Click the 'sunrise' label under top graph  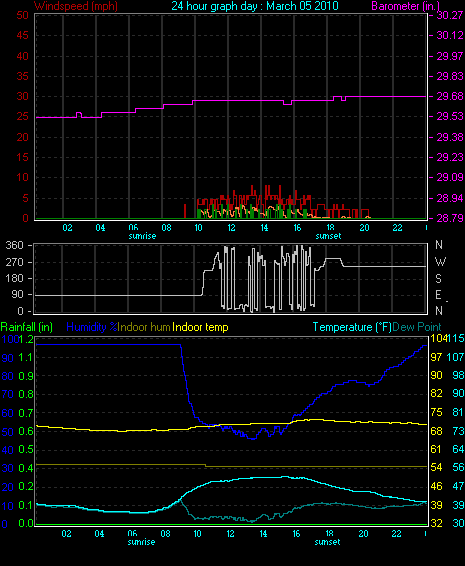click(142, 236)
